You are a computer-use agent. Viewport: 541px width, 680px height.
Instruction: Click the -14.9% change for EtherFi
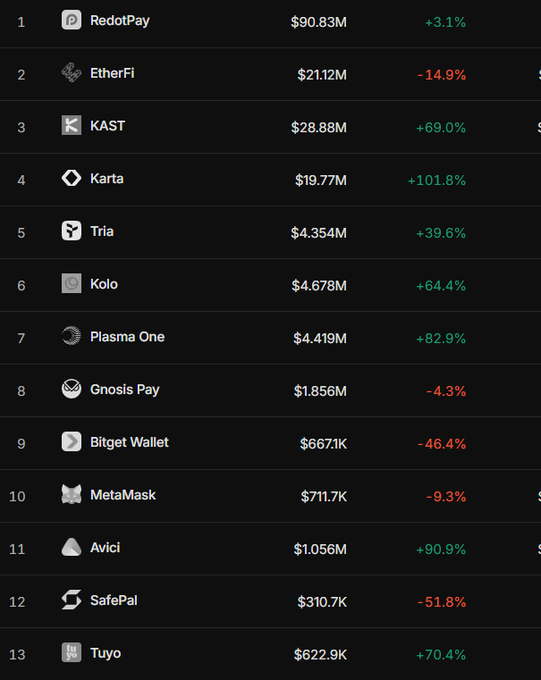click(442, 75)
